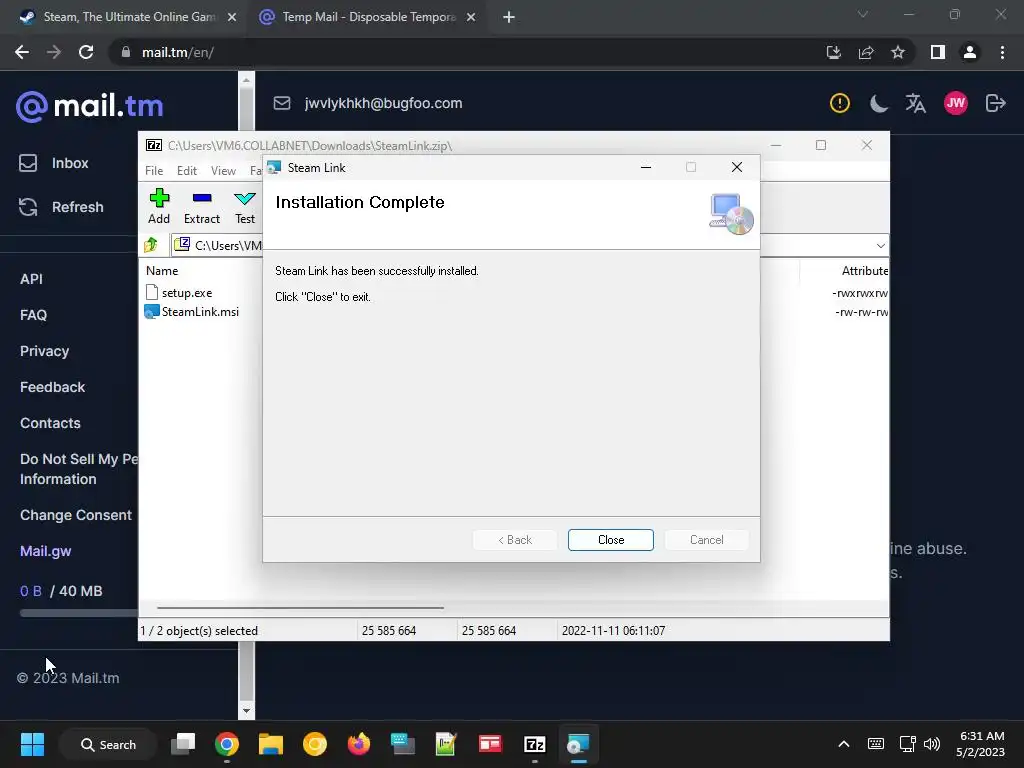Viewport: 1024px width, 768px height.
Task: Open the language translate icon on mail.tm
Action: [916, 103]
